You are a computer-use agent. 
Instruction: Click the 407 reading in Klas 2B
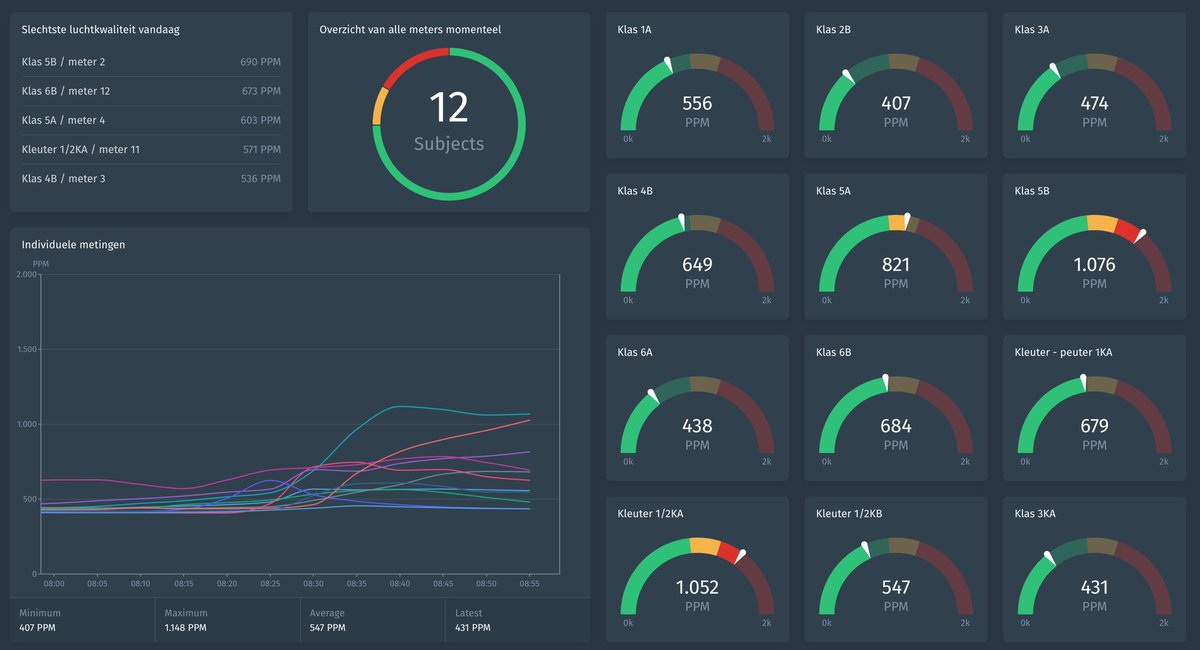tap(896, 103)
